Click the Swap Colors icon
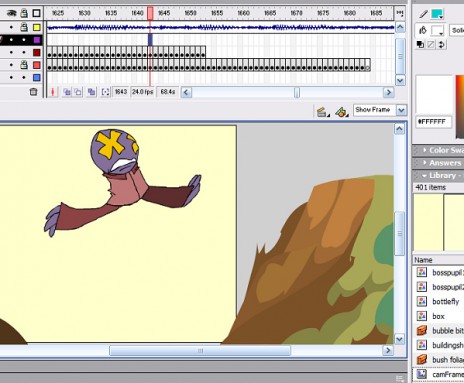Viewport: 464px width, 383px height. pyautogui.click(x=442, y=44)
